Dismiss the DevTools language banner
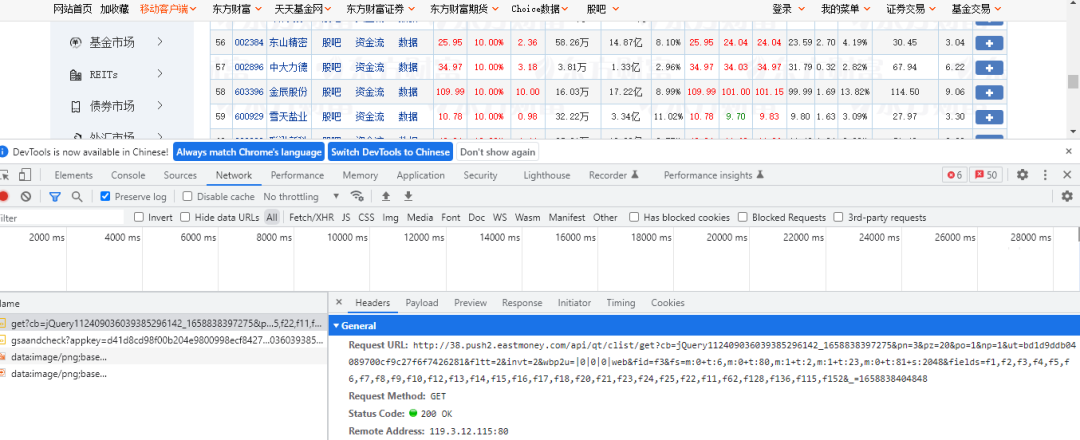Image resolution: width=1080 pixels, height=440 pixels. (x=1069, y=151)
